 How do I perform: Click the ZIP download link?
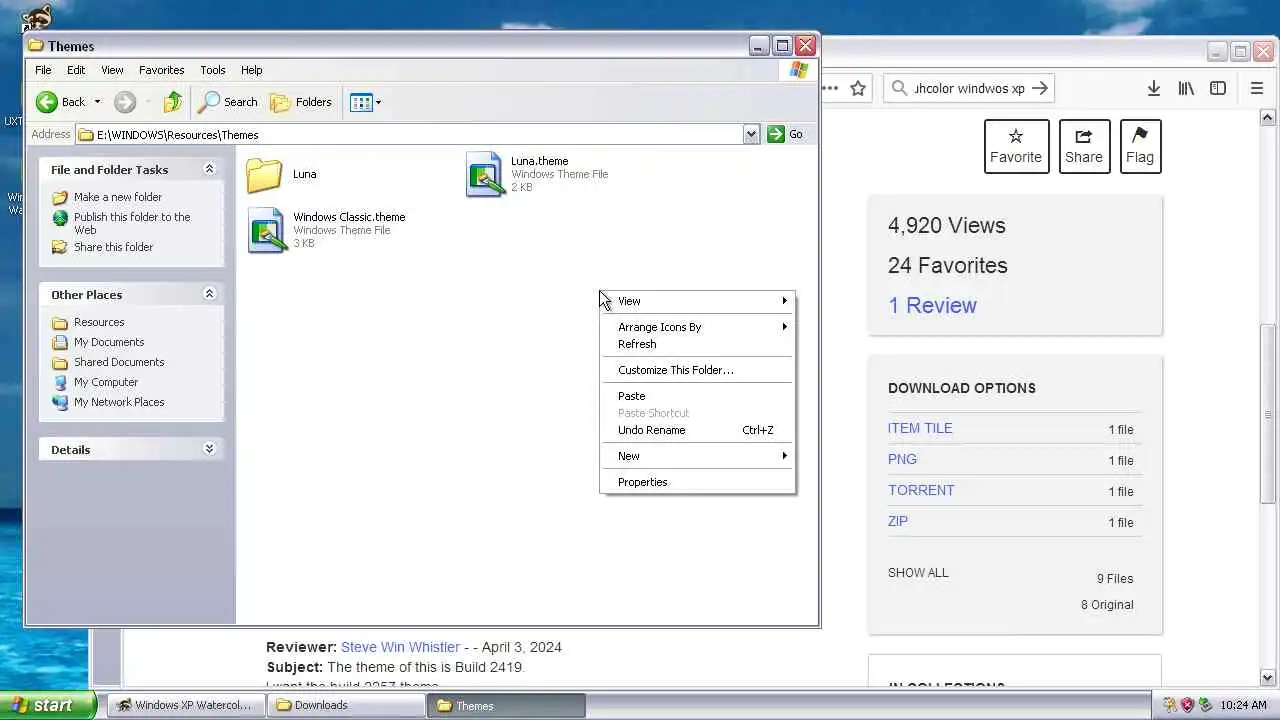coord(898,521)
